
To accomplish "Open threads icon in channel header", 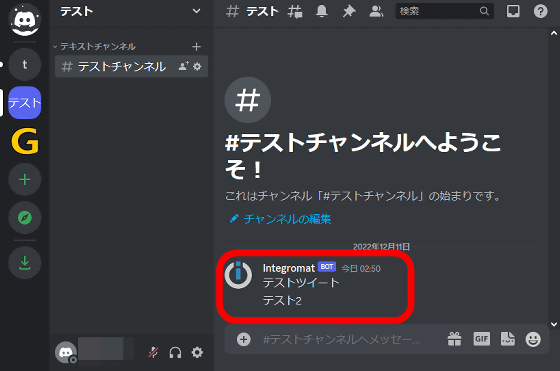I will point(295,11).
